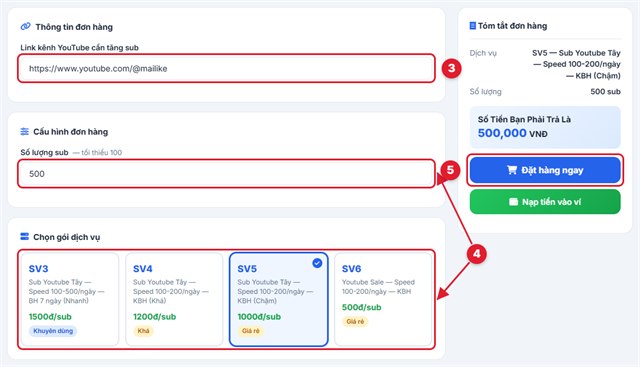Click the blue checkmark on SV5 card

click(x=317, y=263)
